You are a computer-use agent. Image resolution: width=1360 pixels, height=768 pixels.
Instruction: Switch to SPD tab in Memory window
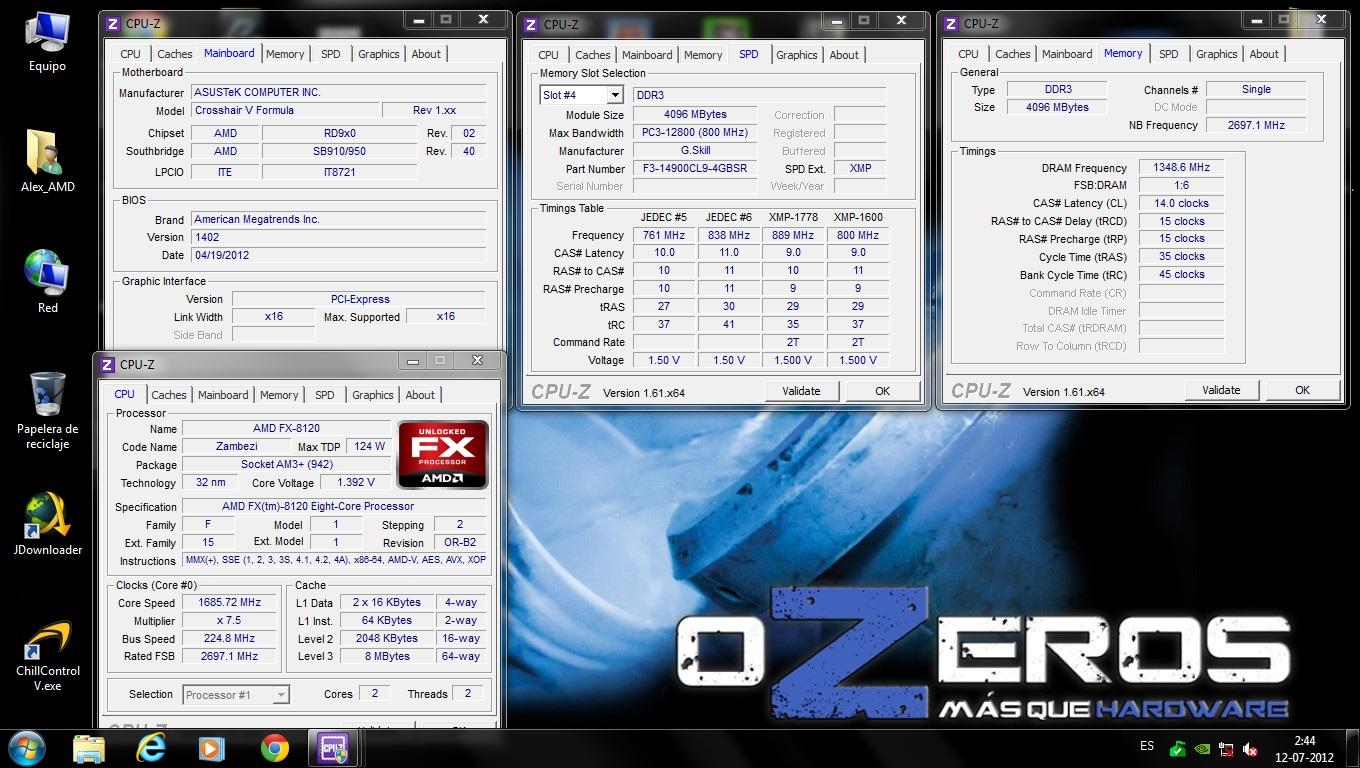(x=1169, y=54)
